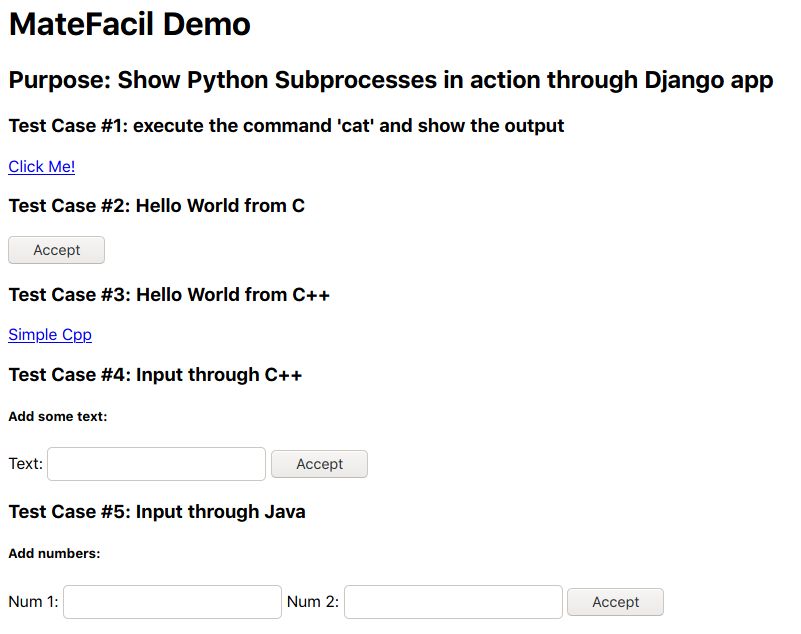Click Accept next to the Text field

(x=319, y=464)
